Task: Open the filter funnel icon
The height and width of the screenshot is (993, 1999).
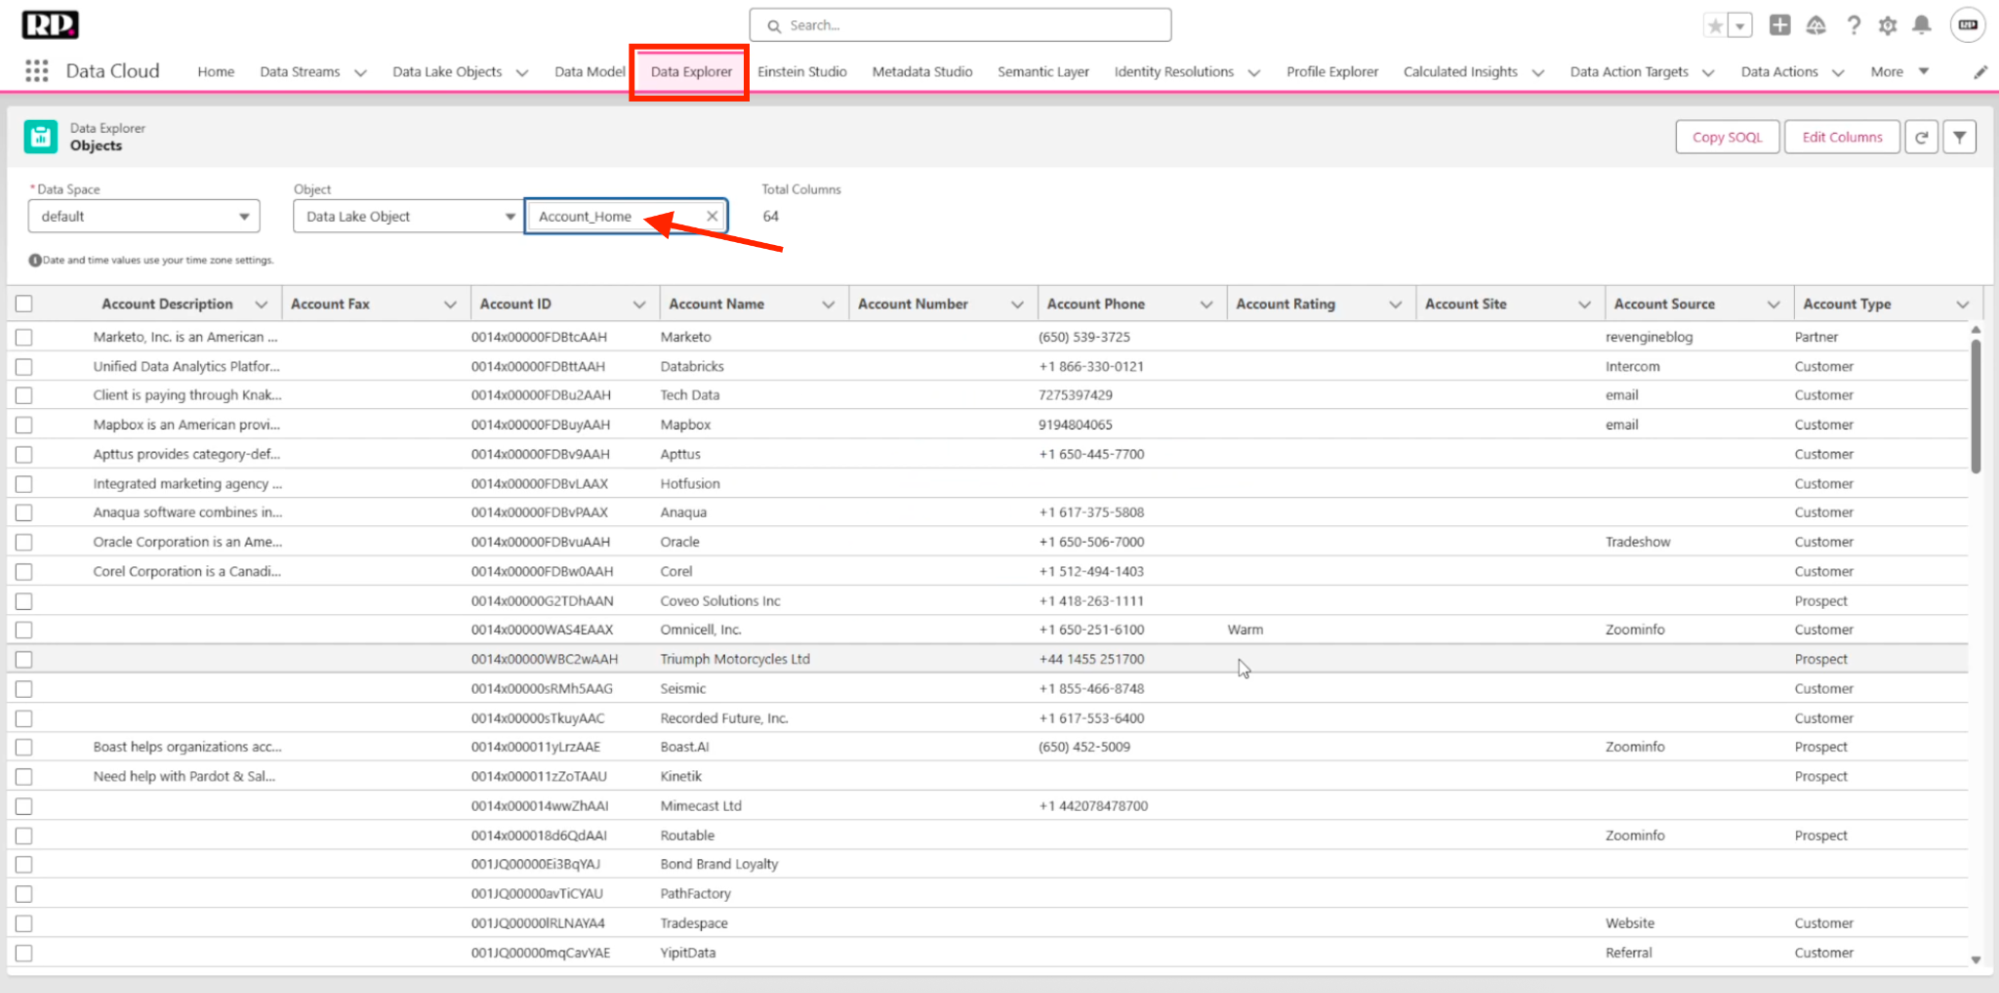Action: [x=1959, y=137]
